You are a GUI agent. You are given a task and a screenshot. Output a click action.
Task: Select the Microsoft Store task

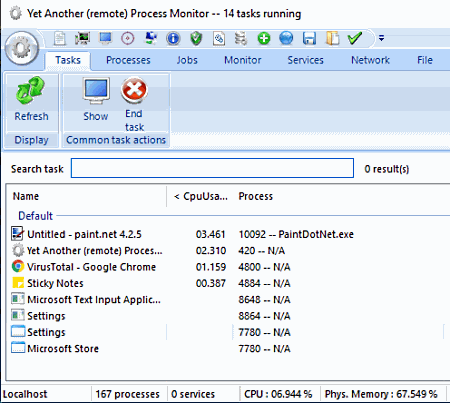point(63,349)
